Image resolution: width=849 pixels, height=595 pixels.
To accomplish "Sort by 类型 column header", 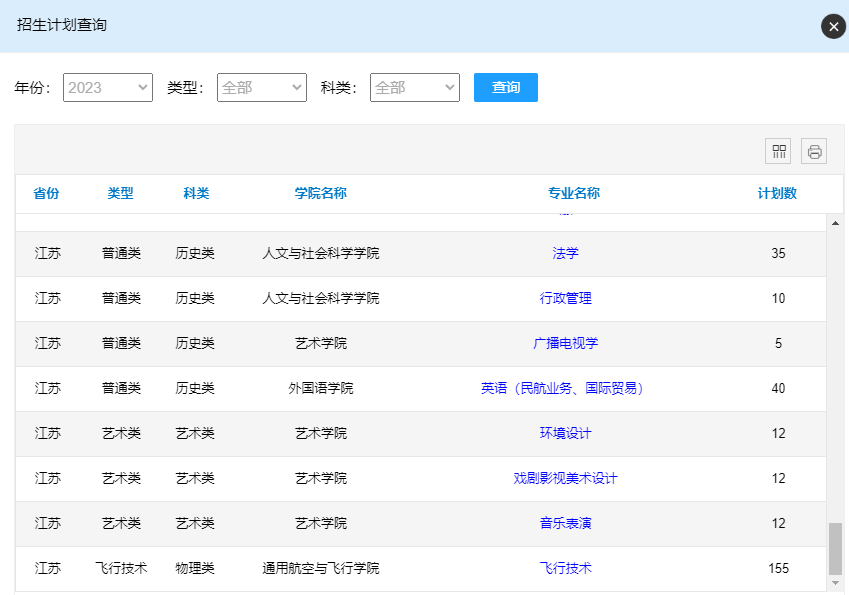I will pyautogui.click(x=120, y=193).
